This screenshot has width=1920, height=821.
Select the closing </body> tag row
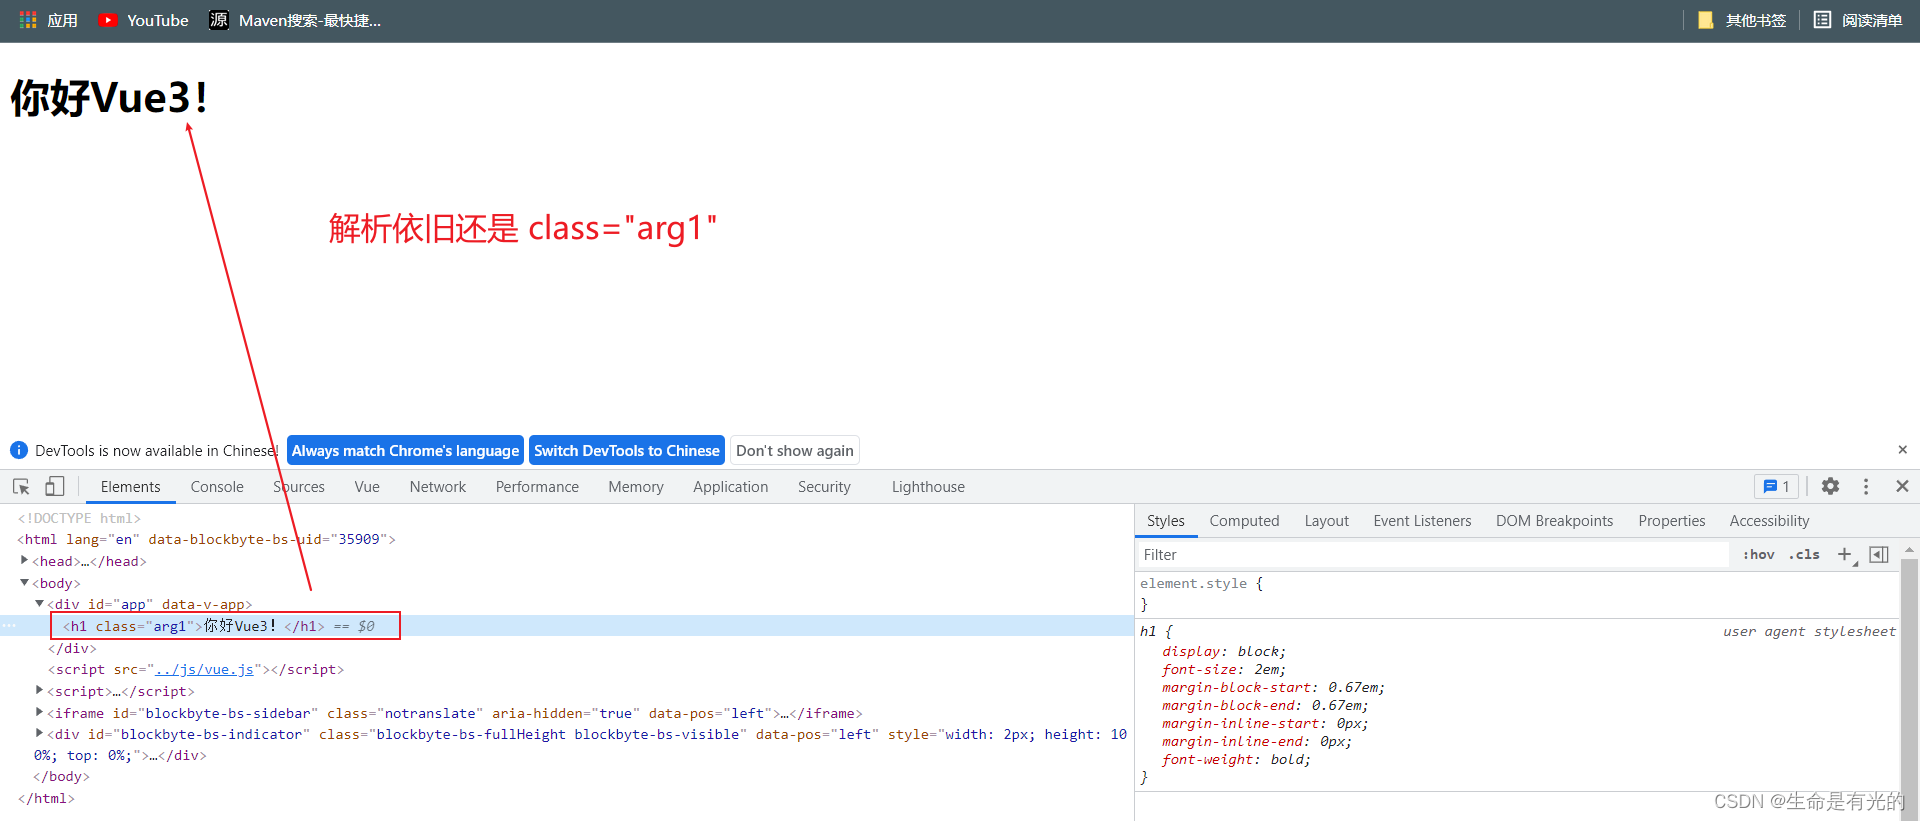(61, 776)
